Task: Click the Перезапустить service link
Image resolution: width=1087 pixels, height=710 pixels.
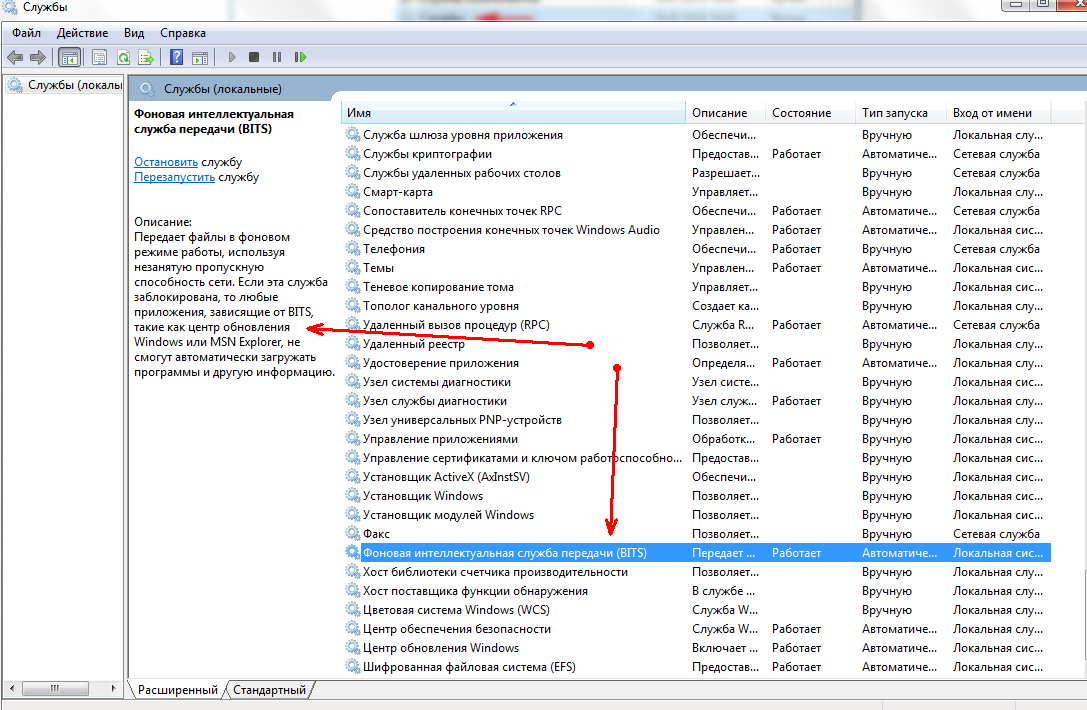Action: point(174,177)
